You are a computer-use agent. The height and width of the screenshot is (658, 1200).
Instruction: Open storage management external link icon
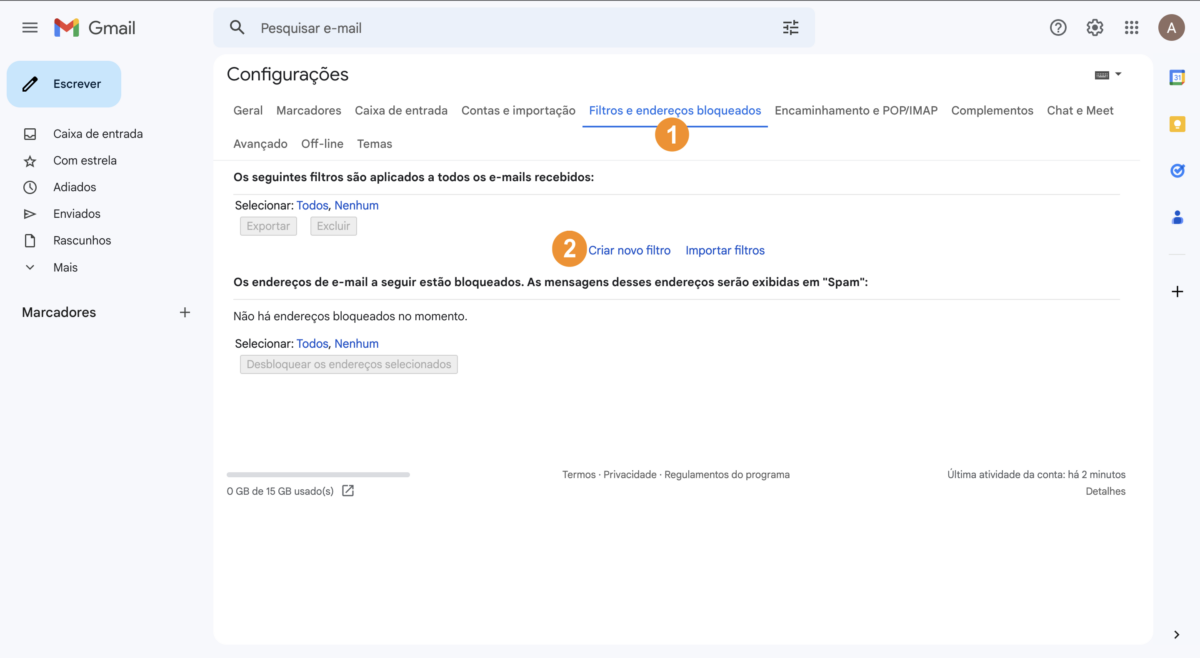pyautogui.click(x=348, y=491)
